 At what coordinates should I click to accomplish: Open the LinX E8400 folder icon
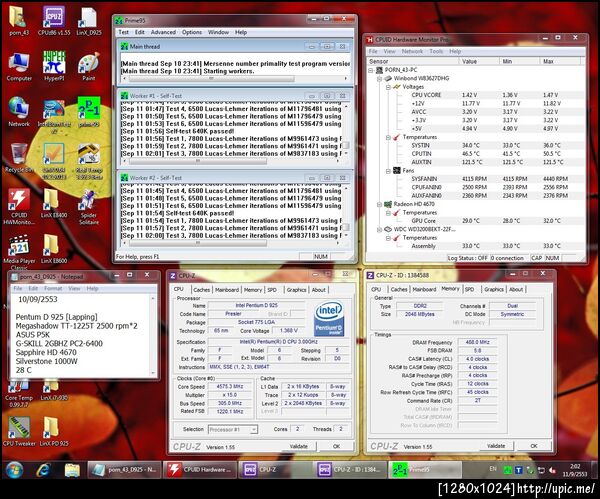click(54, 203)
